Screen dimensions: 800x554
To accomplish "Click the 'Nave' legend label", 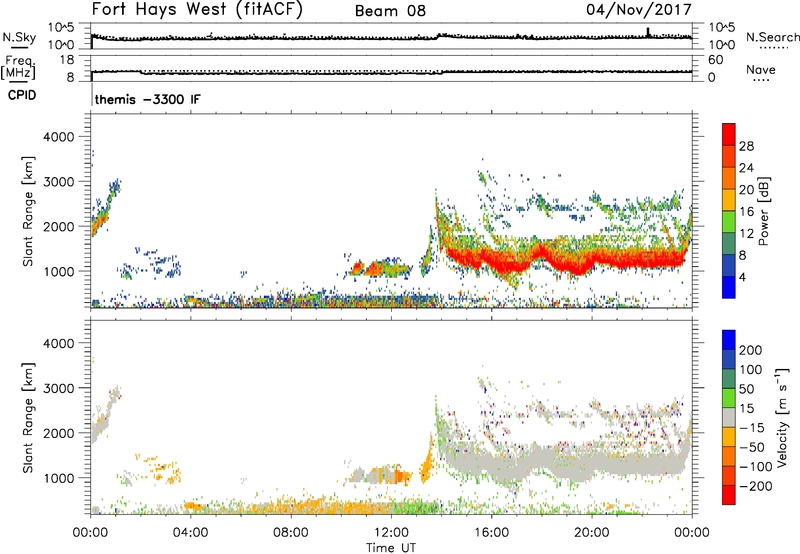I will click(x=761, y=69).
